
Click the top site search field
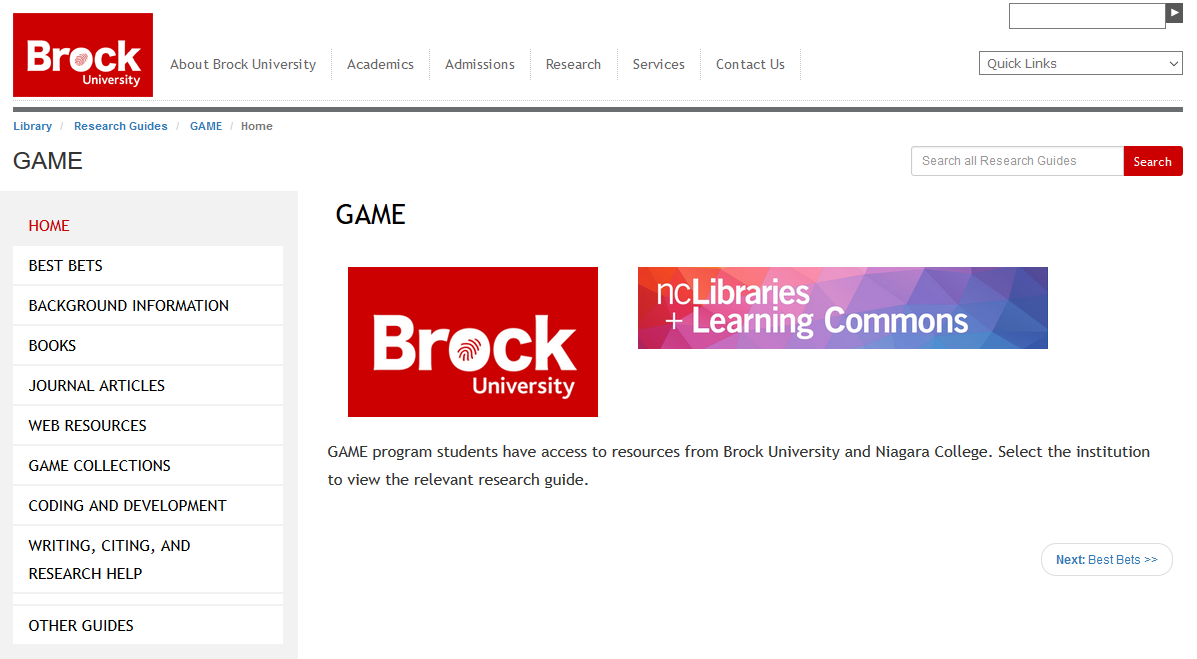coord(1086,16)
